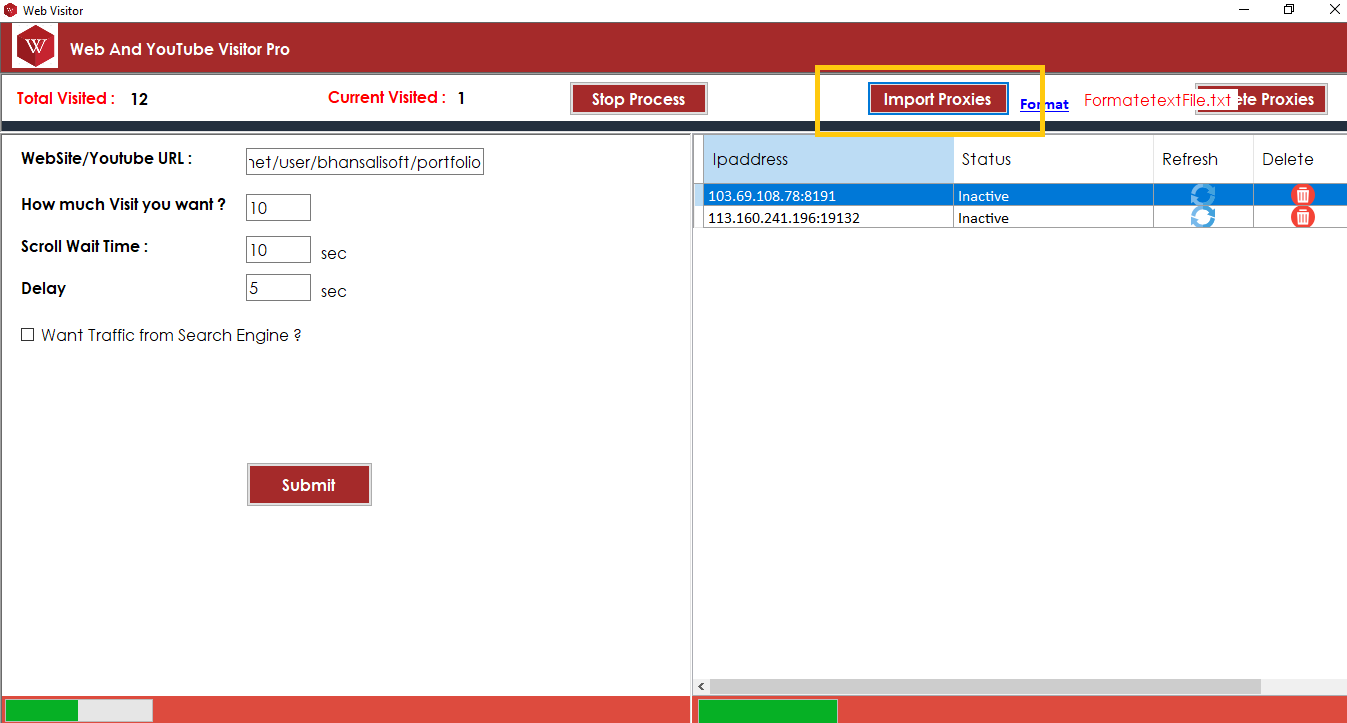Click the Status column header
1347x723 pixels.
coord(1052,160)
